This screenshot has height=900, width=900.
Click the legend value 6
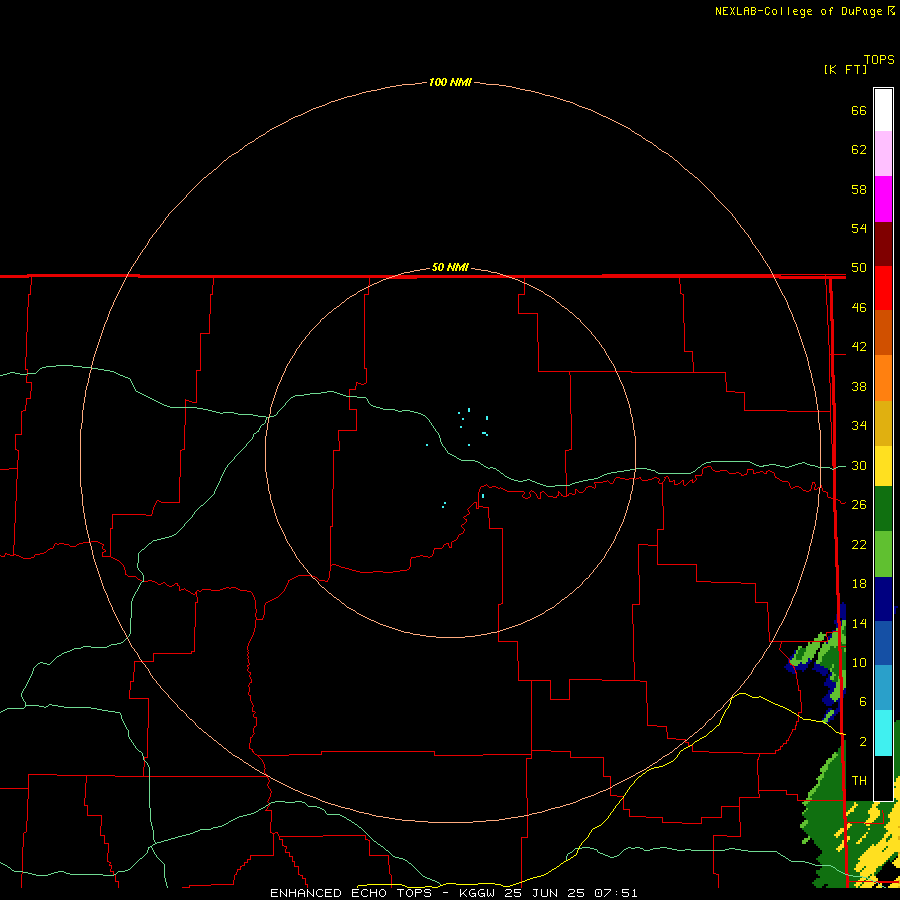tap(863, 702)
